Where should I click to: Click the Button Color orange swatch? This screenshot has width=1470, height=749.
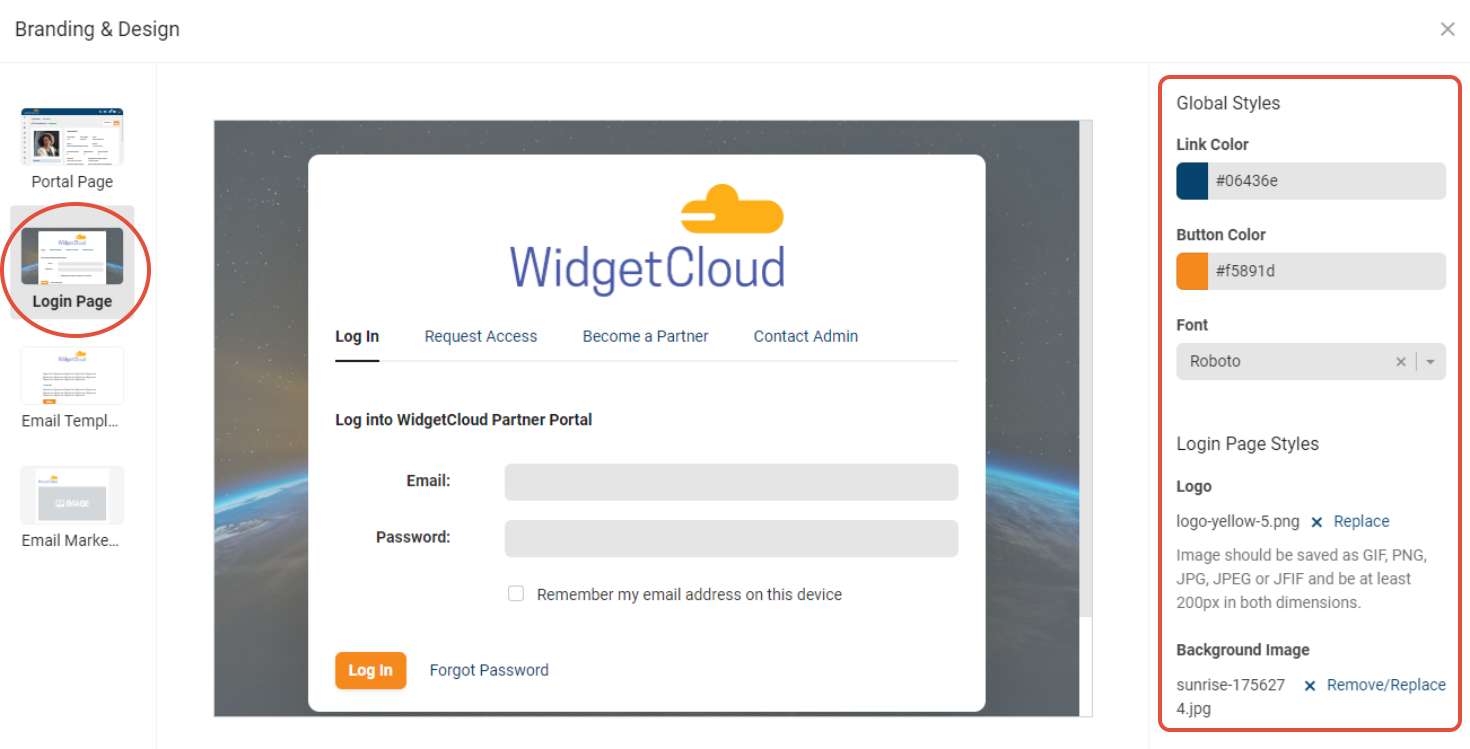point(1192,271)
